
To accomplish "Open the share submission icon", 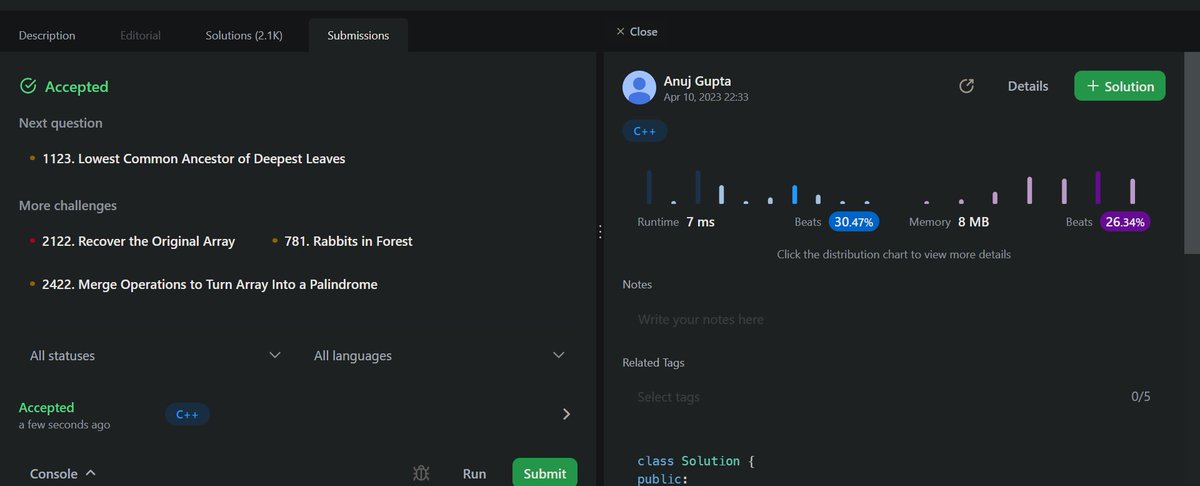I will coord(966,86).
